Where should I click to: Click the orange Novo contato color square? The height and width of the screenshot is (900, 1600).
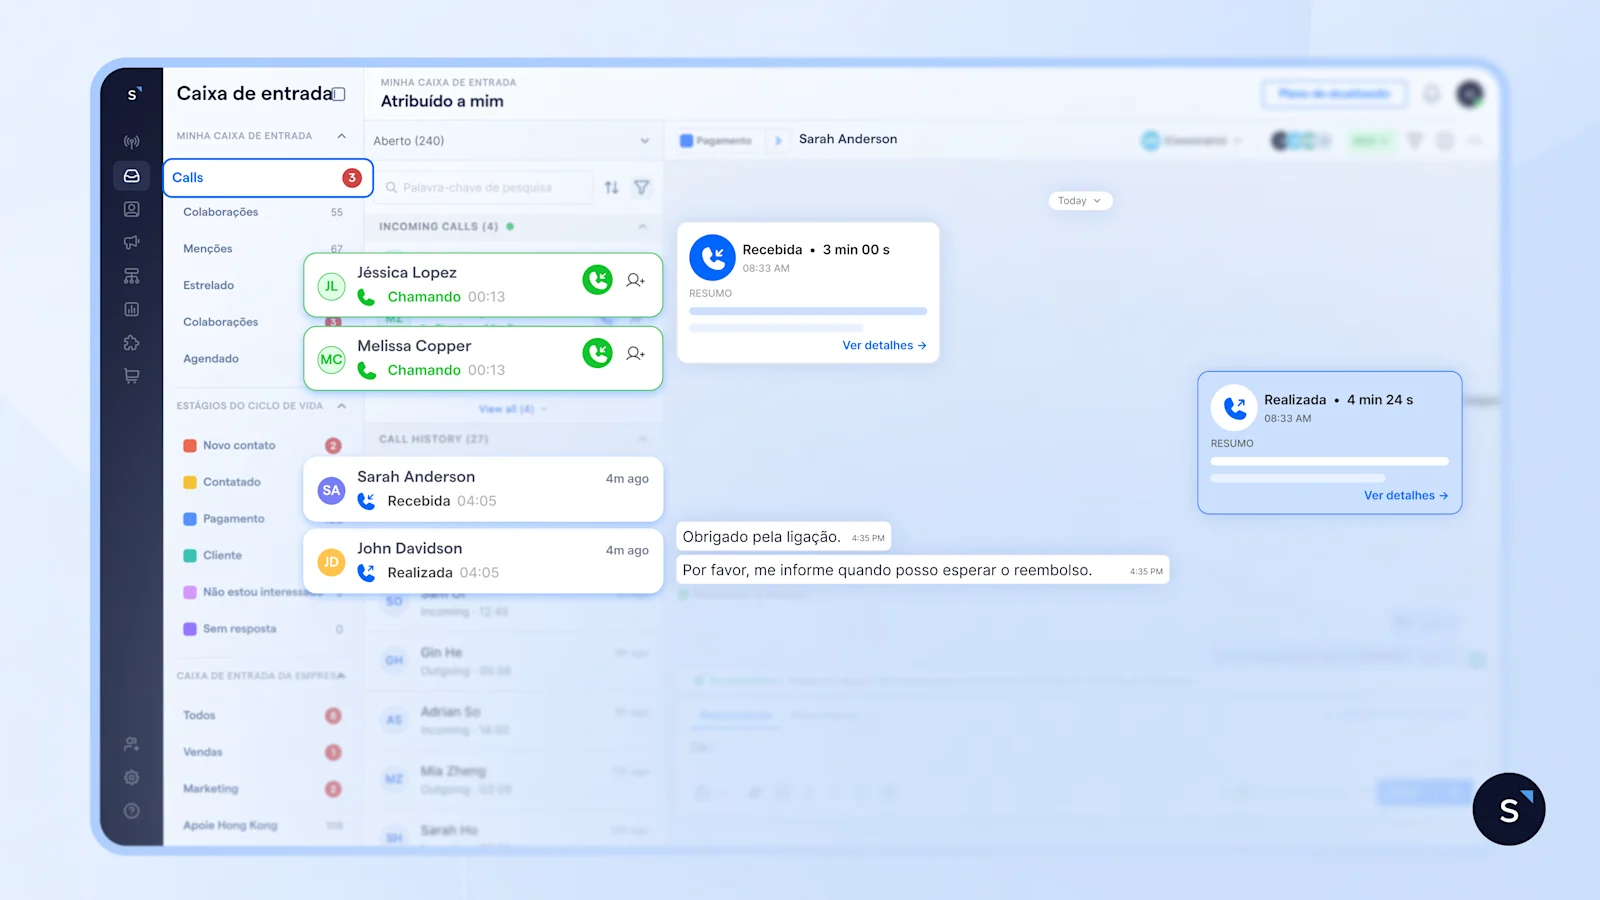190,446
